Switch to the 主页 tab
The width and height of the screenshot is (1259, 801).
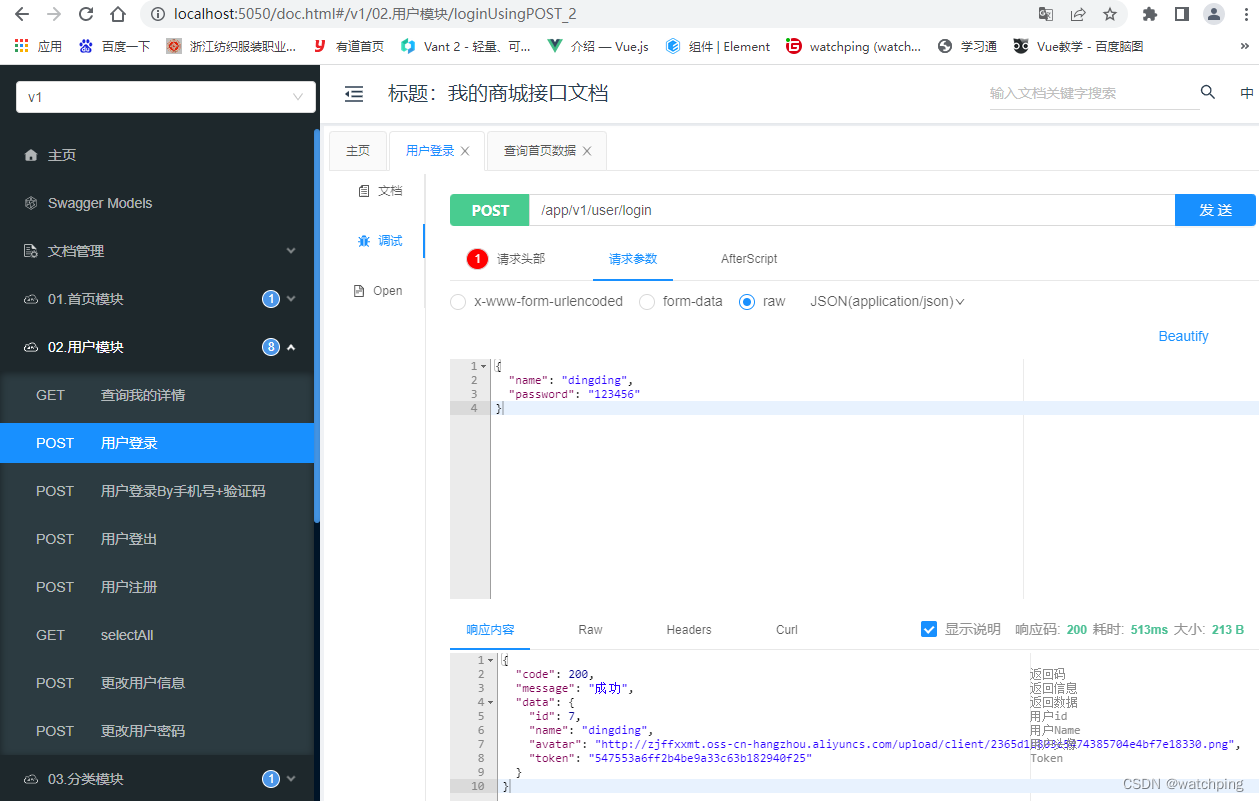tap(358, 151)
